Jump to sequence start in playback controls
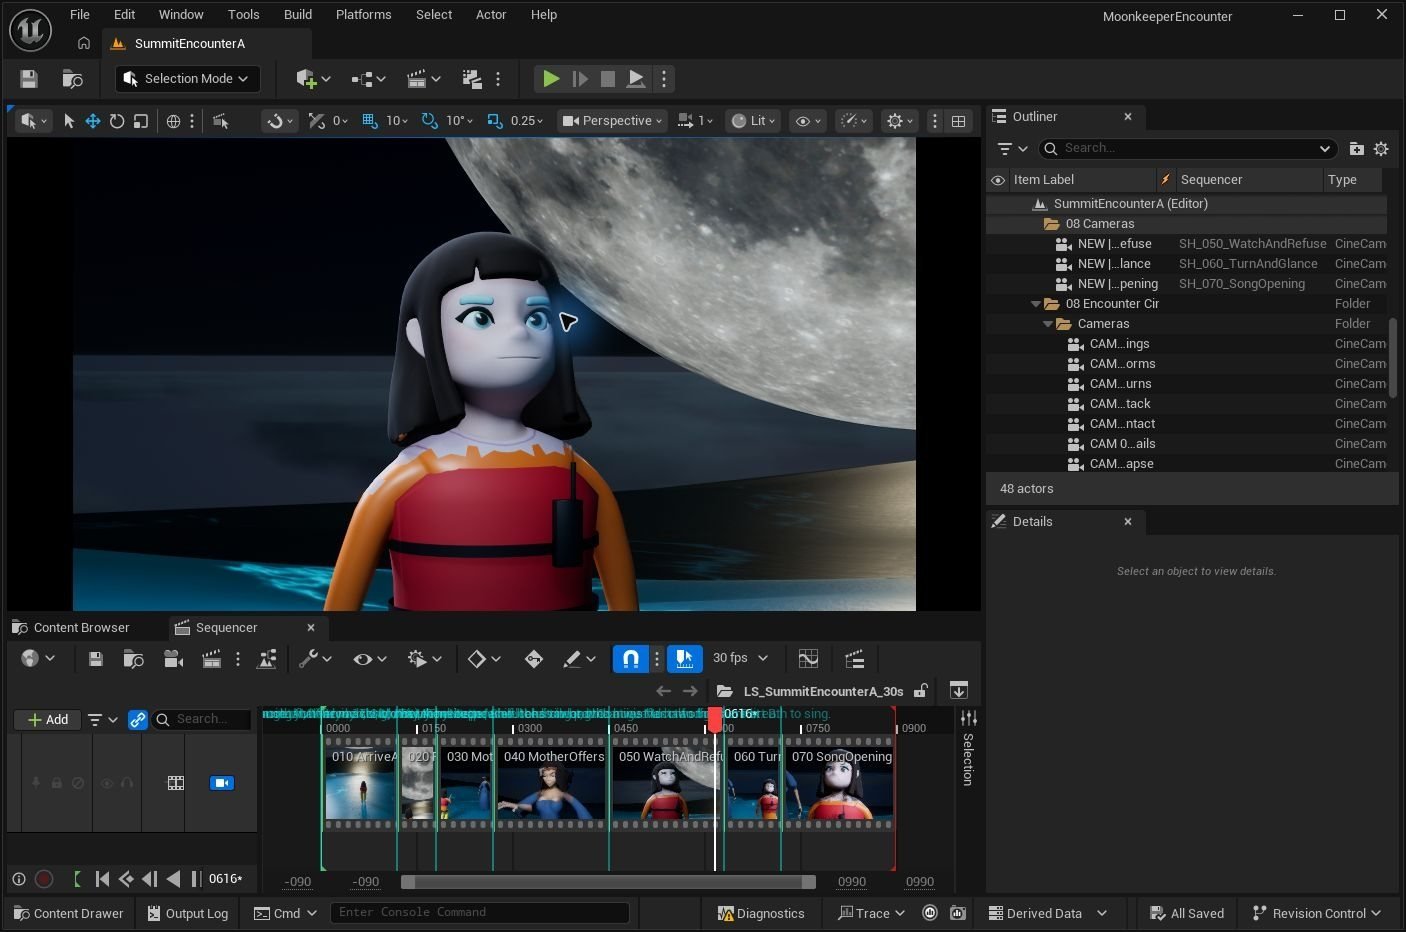 tap(102, 879)
